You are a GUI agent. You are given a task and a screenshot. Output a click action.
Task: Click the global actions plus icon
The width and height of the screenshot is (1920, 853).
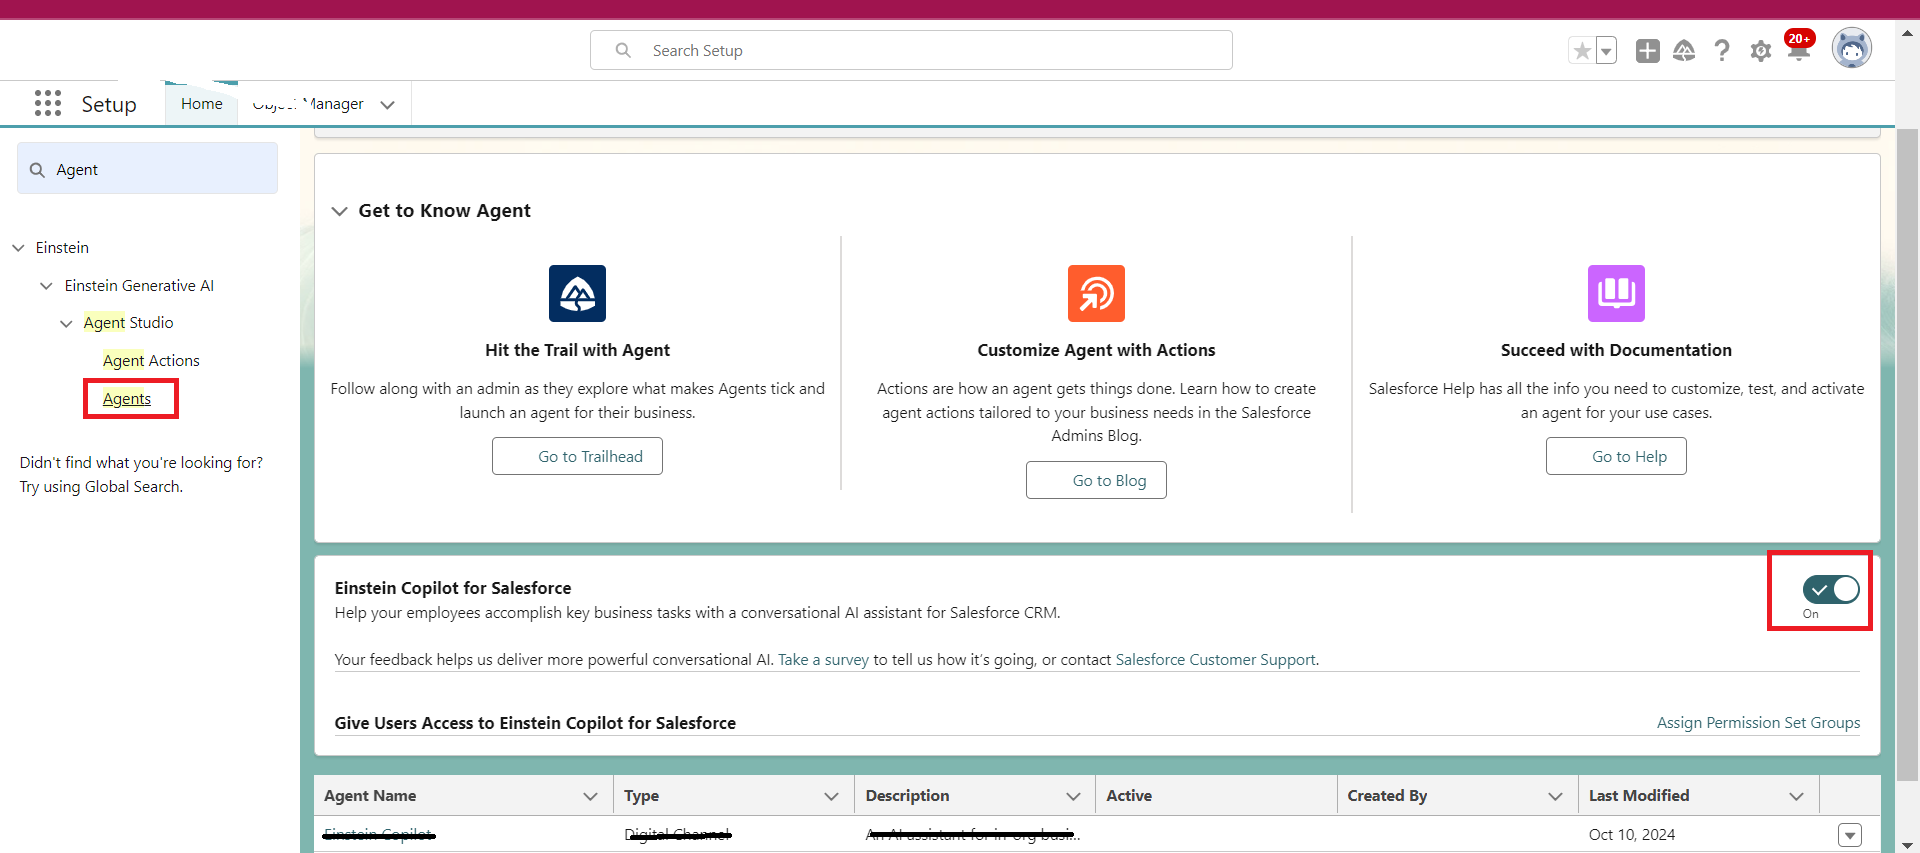tap(1648, 51)
